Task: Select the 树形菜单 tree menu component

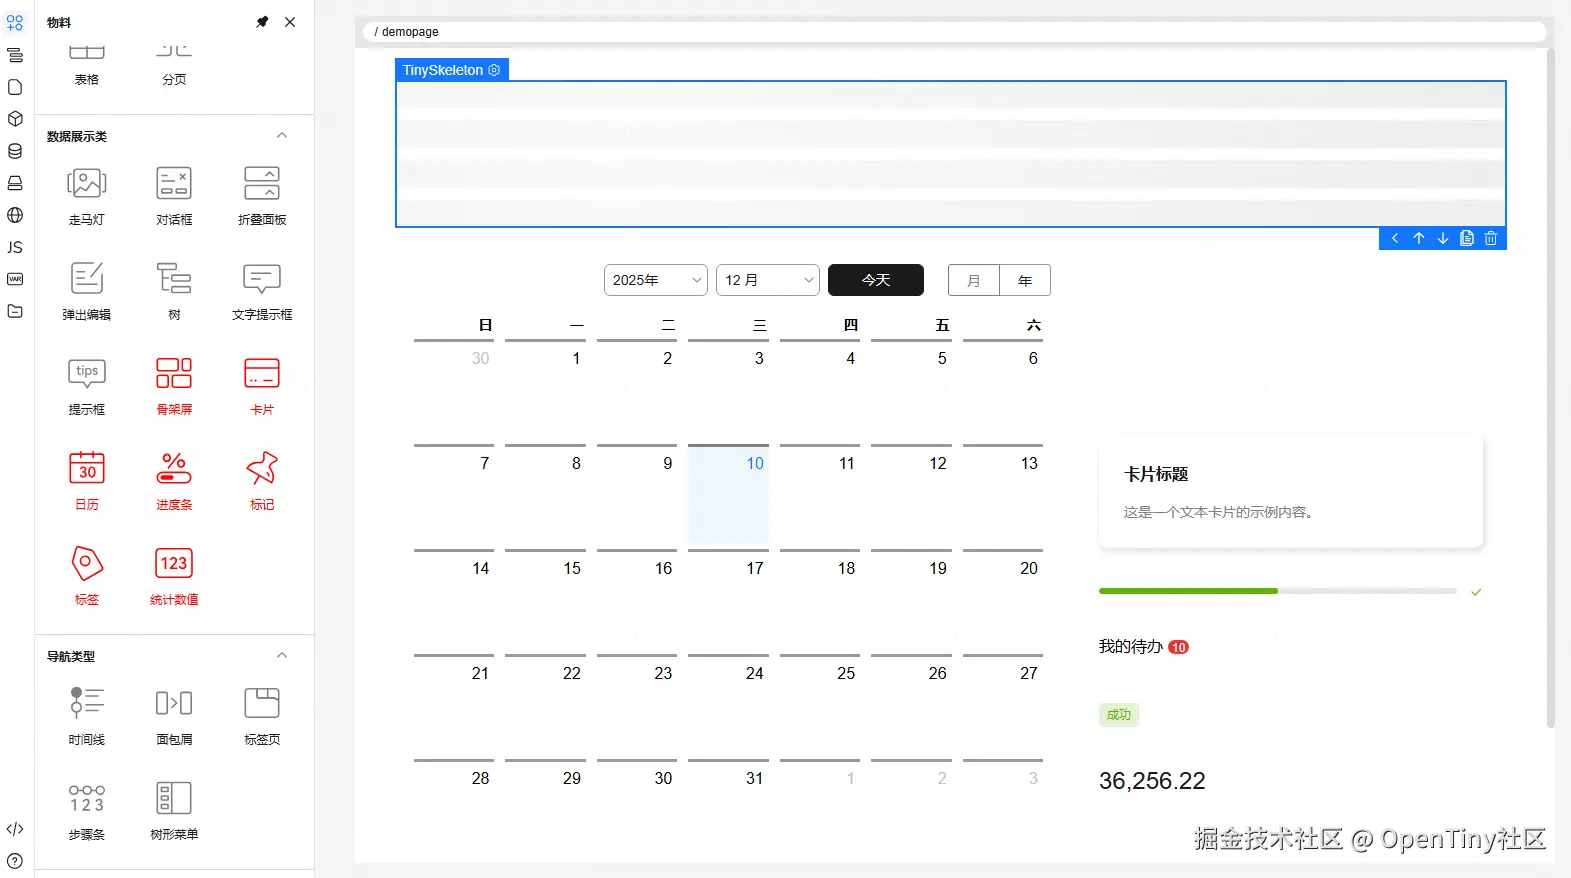Action: (x=174, y=811)
